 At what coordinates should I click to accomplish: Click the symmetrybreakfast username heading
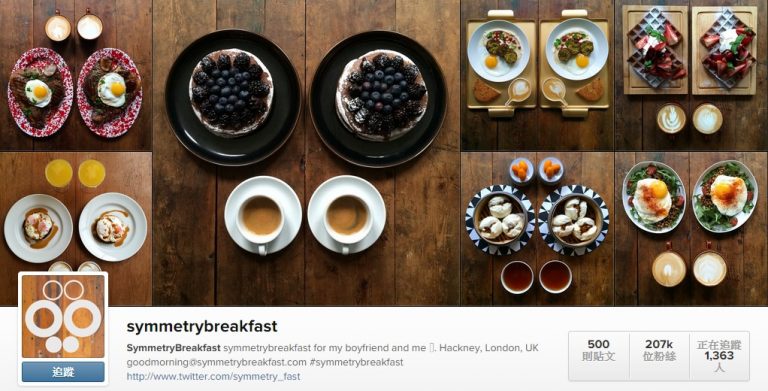tap(202, 326)
